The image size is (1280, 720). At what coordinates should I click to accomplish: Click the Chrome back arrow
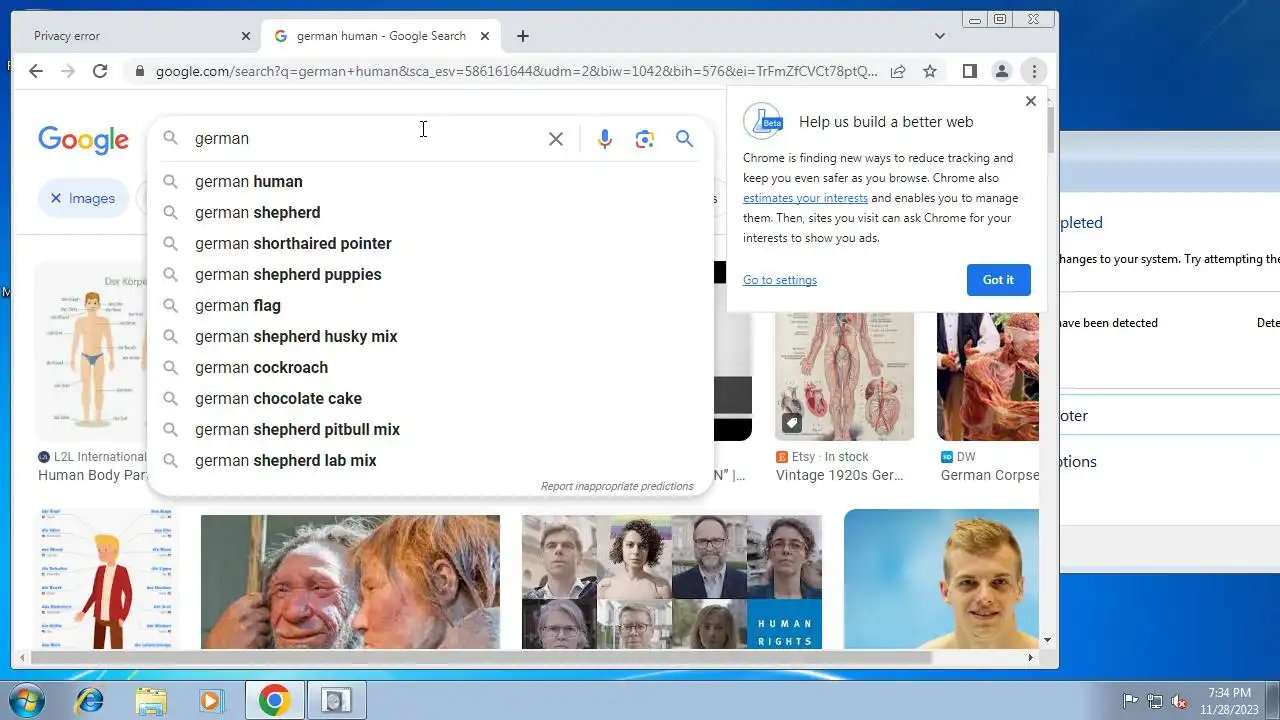click(x=36, y=71)
